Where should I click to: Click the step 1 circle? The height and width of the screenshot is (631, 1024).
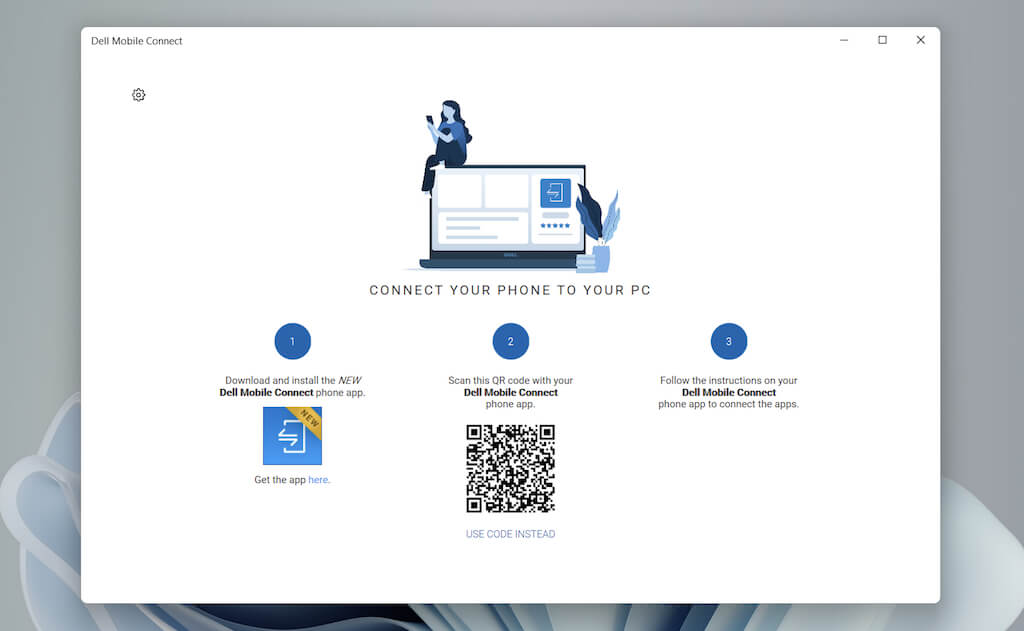(293, 341)
